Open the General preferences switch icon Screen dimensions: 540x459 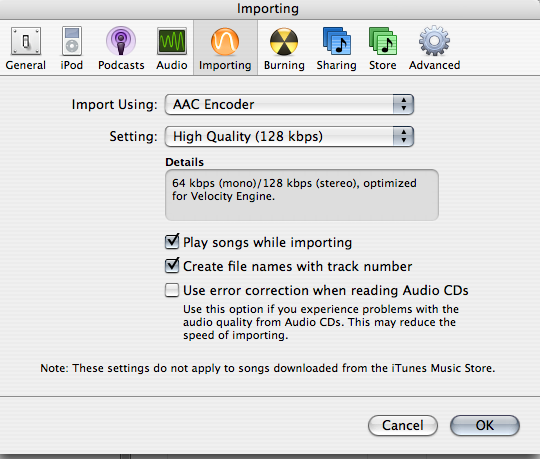tap(26, 41)
